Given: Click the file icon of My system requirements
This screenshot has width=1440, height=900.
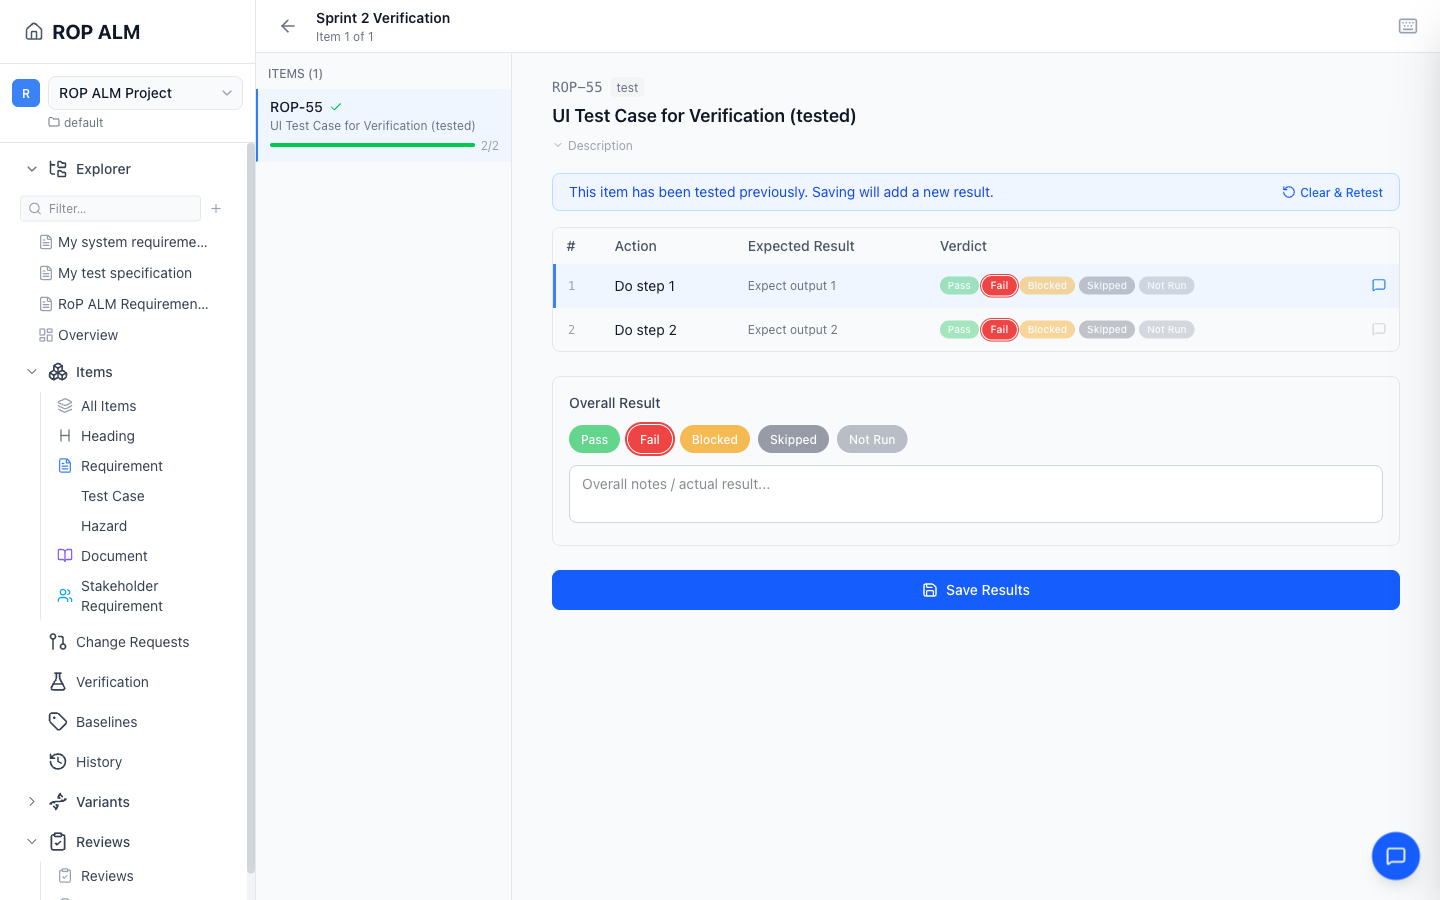Looking at the screenshot, I should pyautogui.click(x=46, y=242).
